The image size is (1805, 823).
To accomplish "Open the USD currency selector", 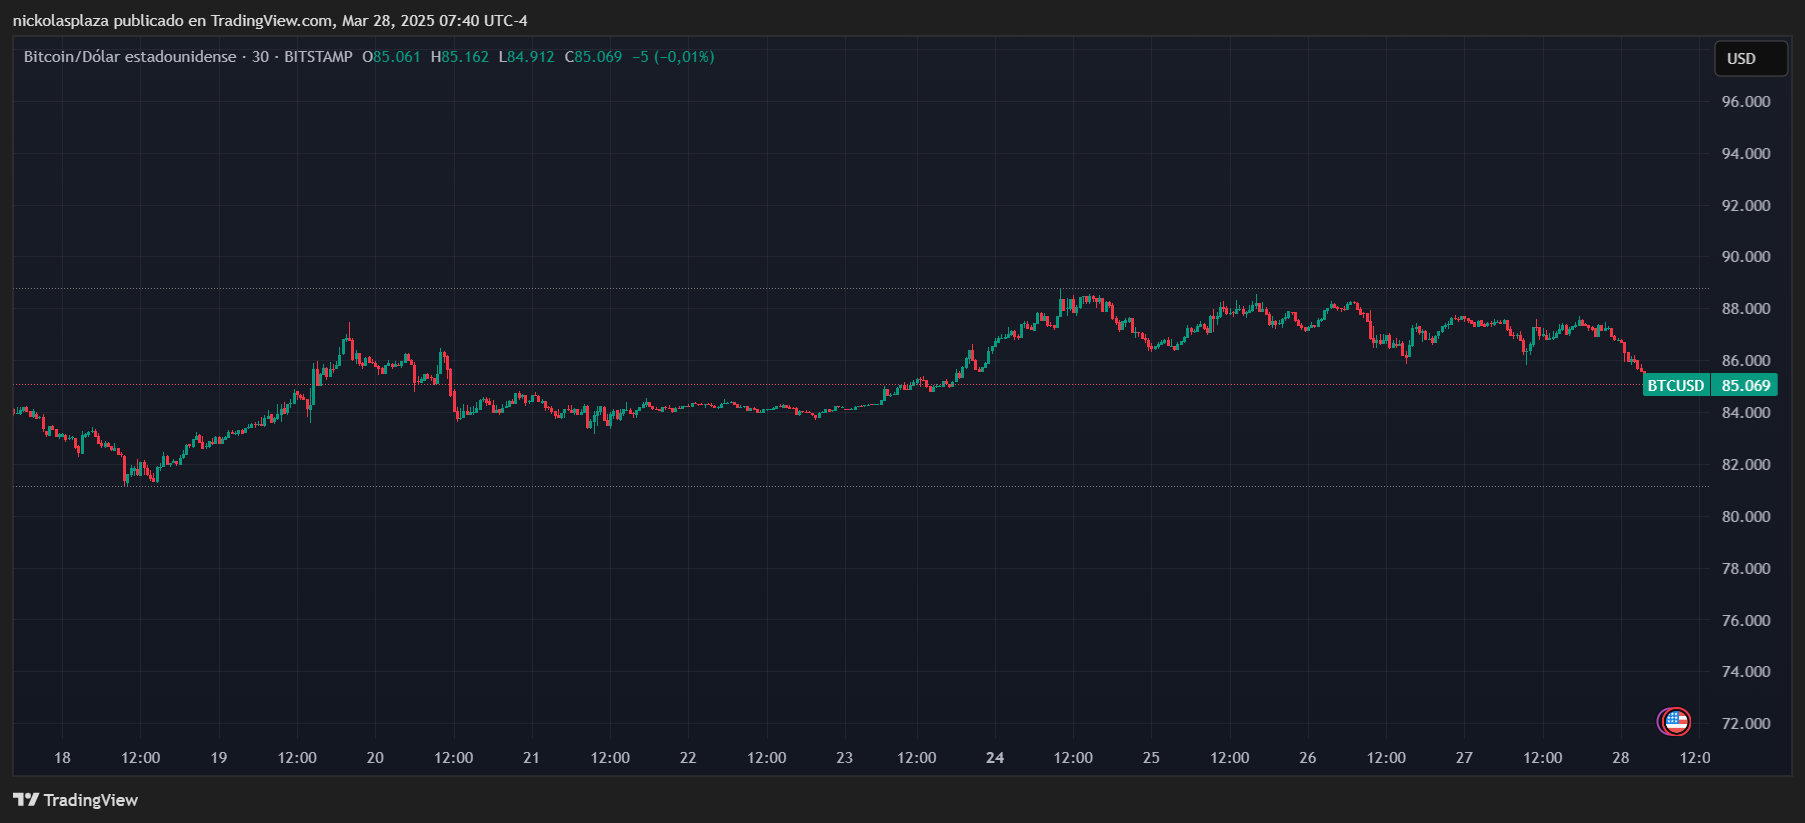I will pyautogui.click(x=1750, y=59).
